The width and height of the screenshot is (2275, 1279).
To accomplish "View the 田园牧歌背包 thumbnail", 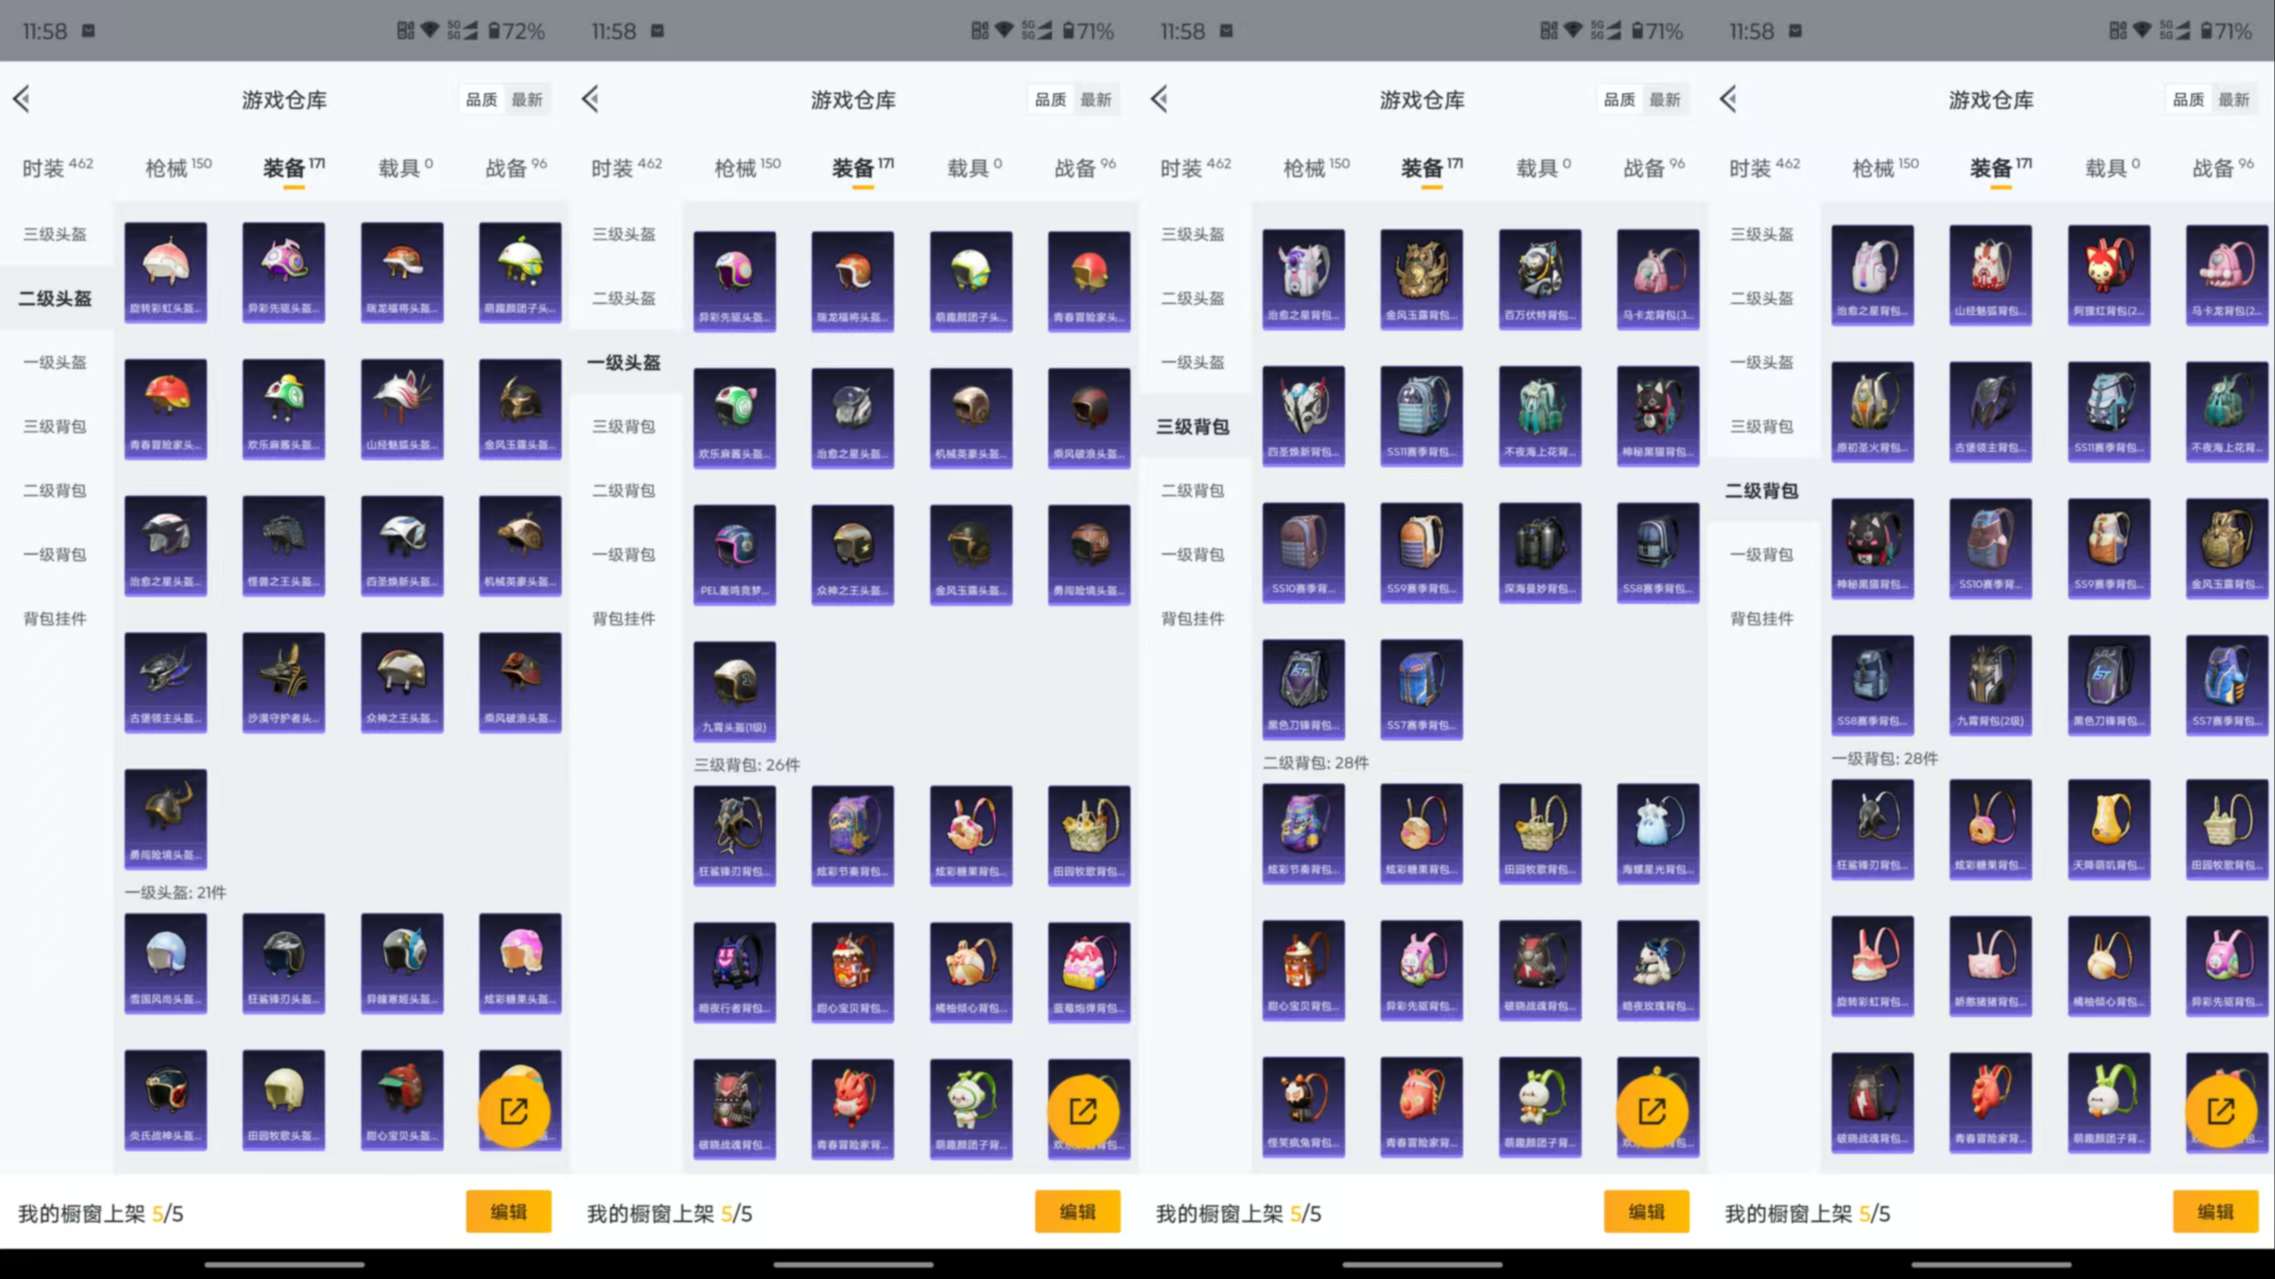I will pyautogui.click(x=1089, y=833).
